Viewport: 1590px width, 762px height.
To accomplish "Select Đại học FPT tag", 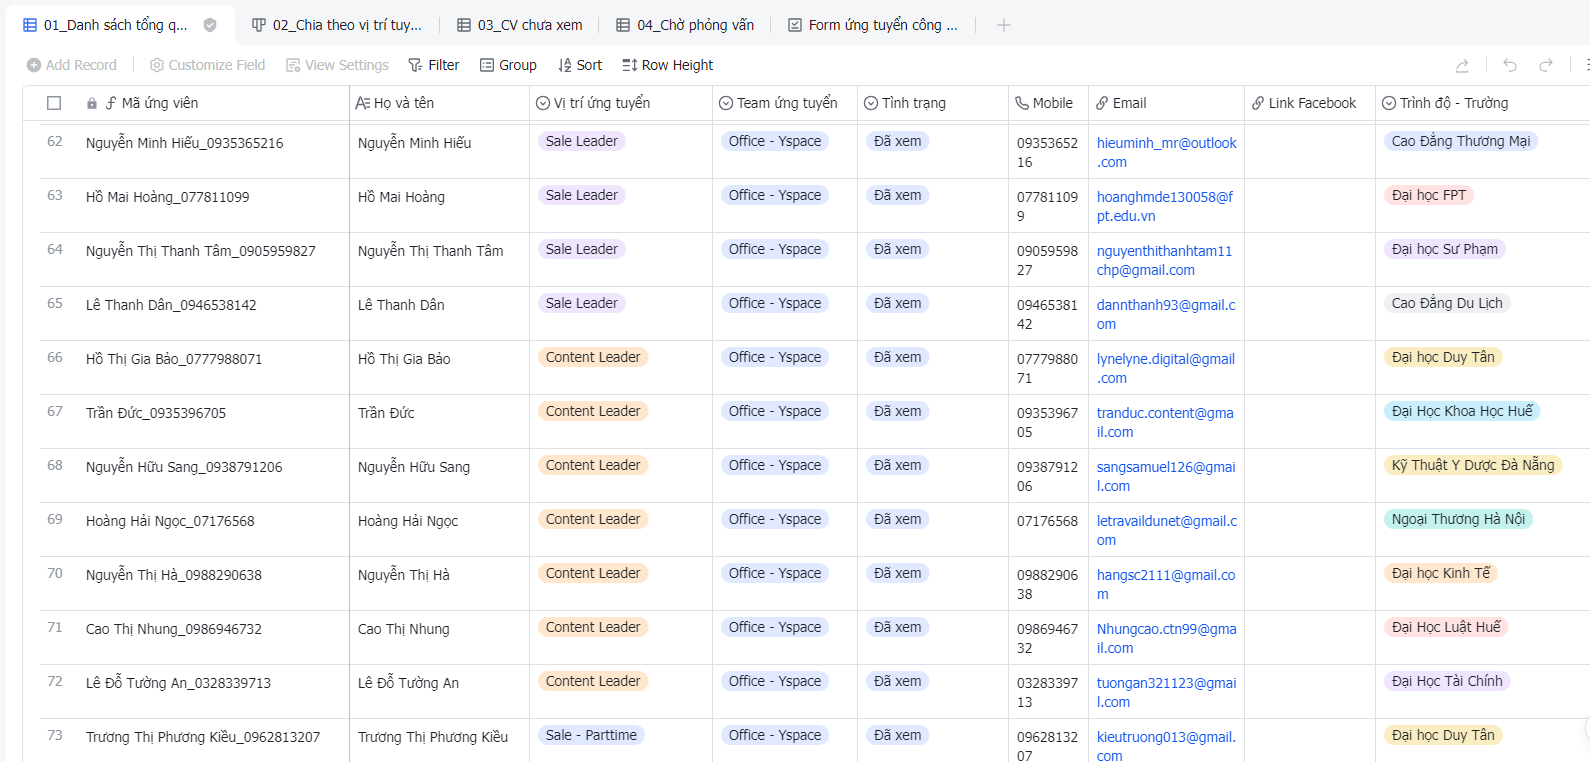I will 1429,195.
